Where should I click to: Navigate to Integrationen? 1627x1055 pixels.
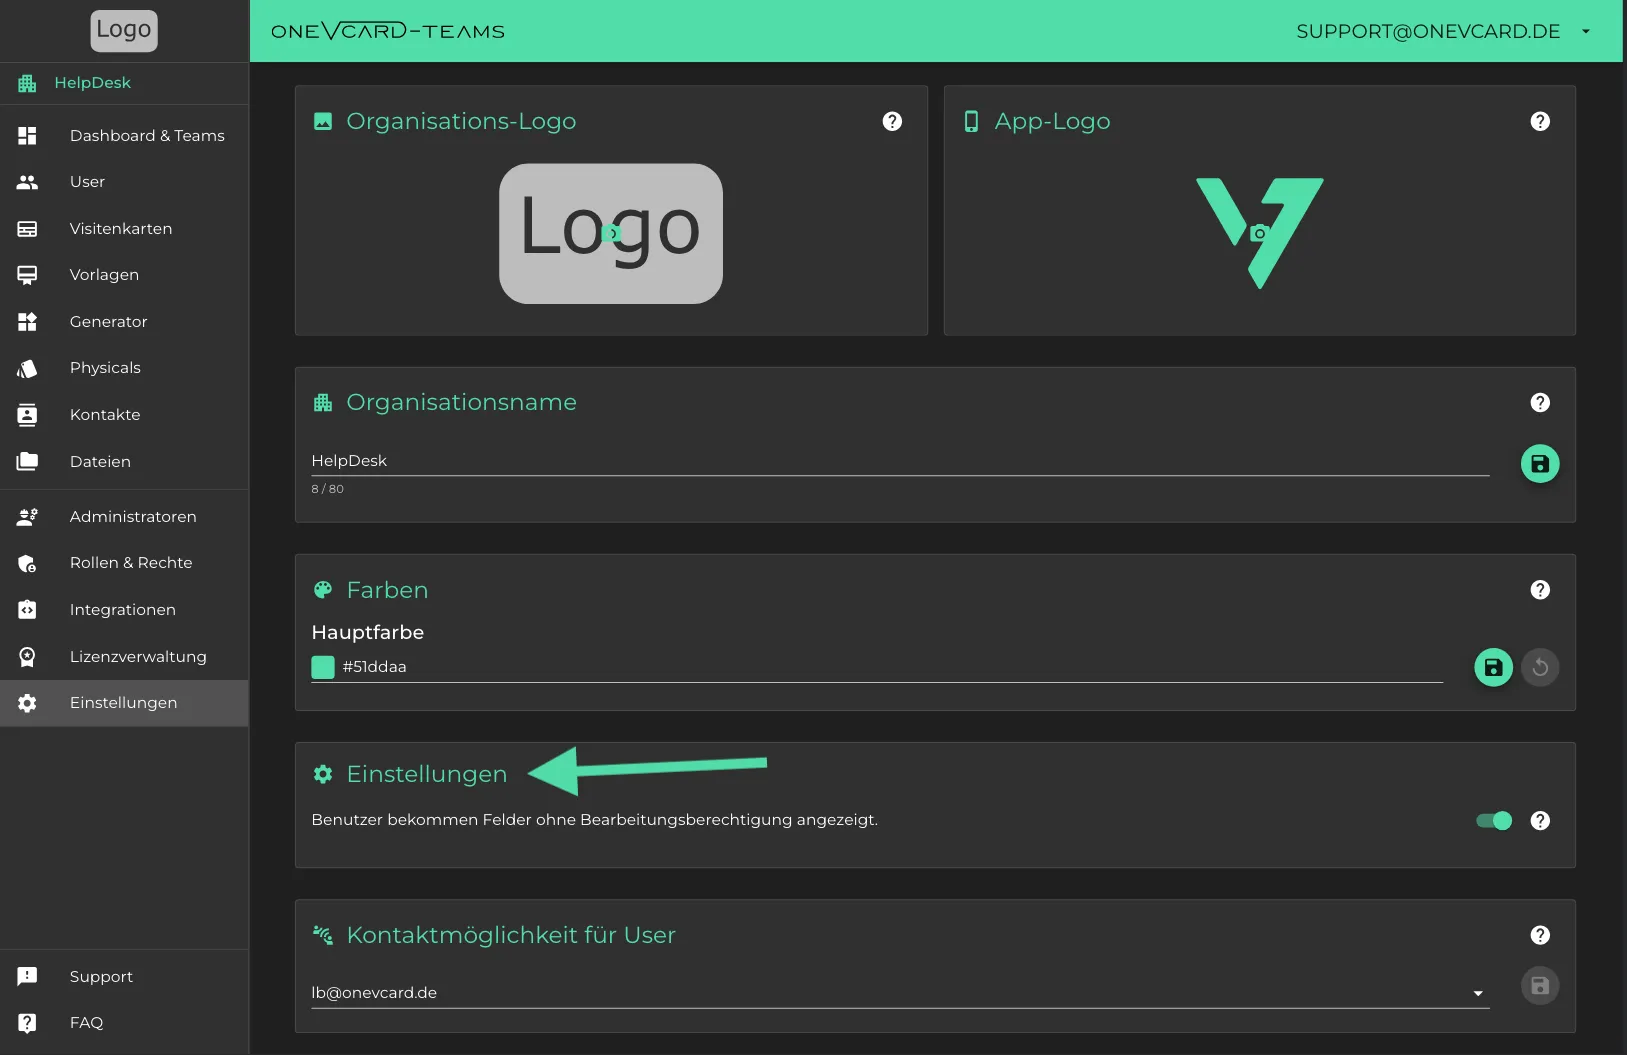[x=124, y=610]
